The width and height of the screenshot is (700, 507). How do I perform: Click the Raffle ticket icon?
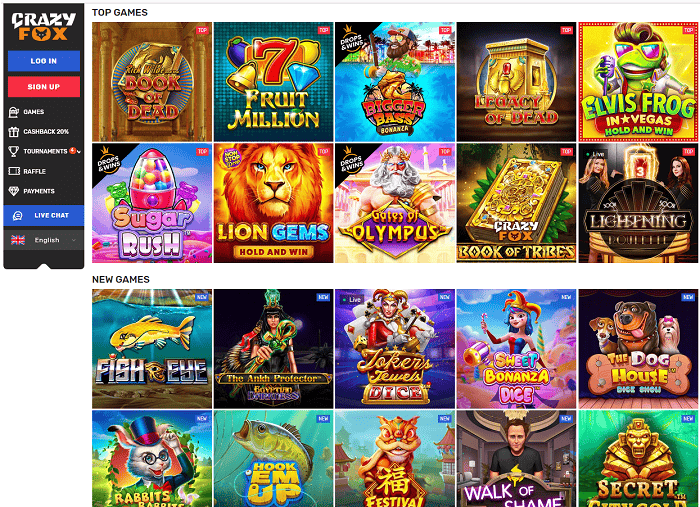(14, 171)
